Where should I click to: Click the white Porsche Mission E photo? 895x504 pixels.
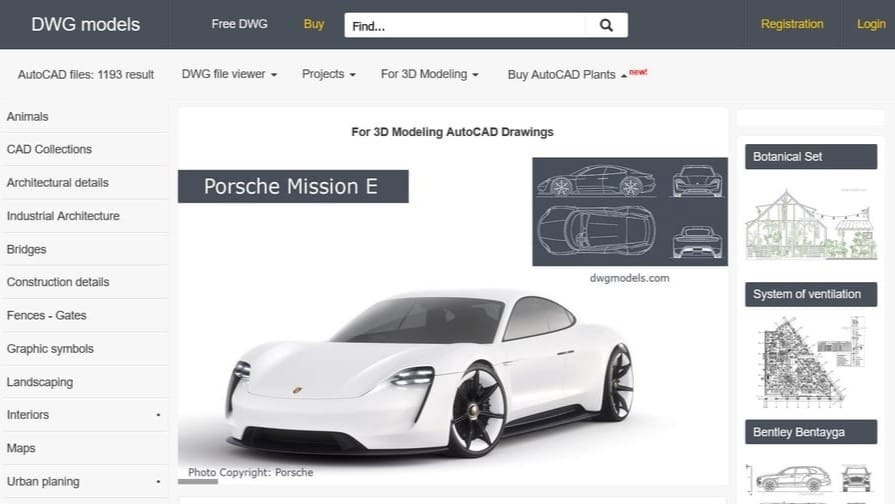click(432, 373)
